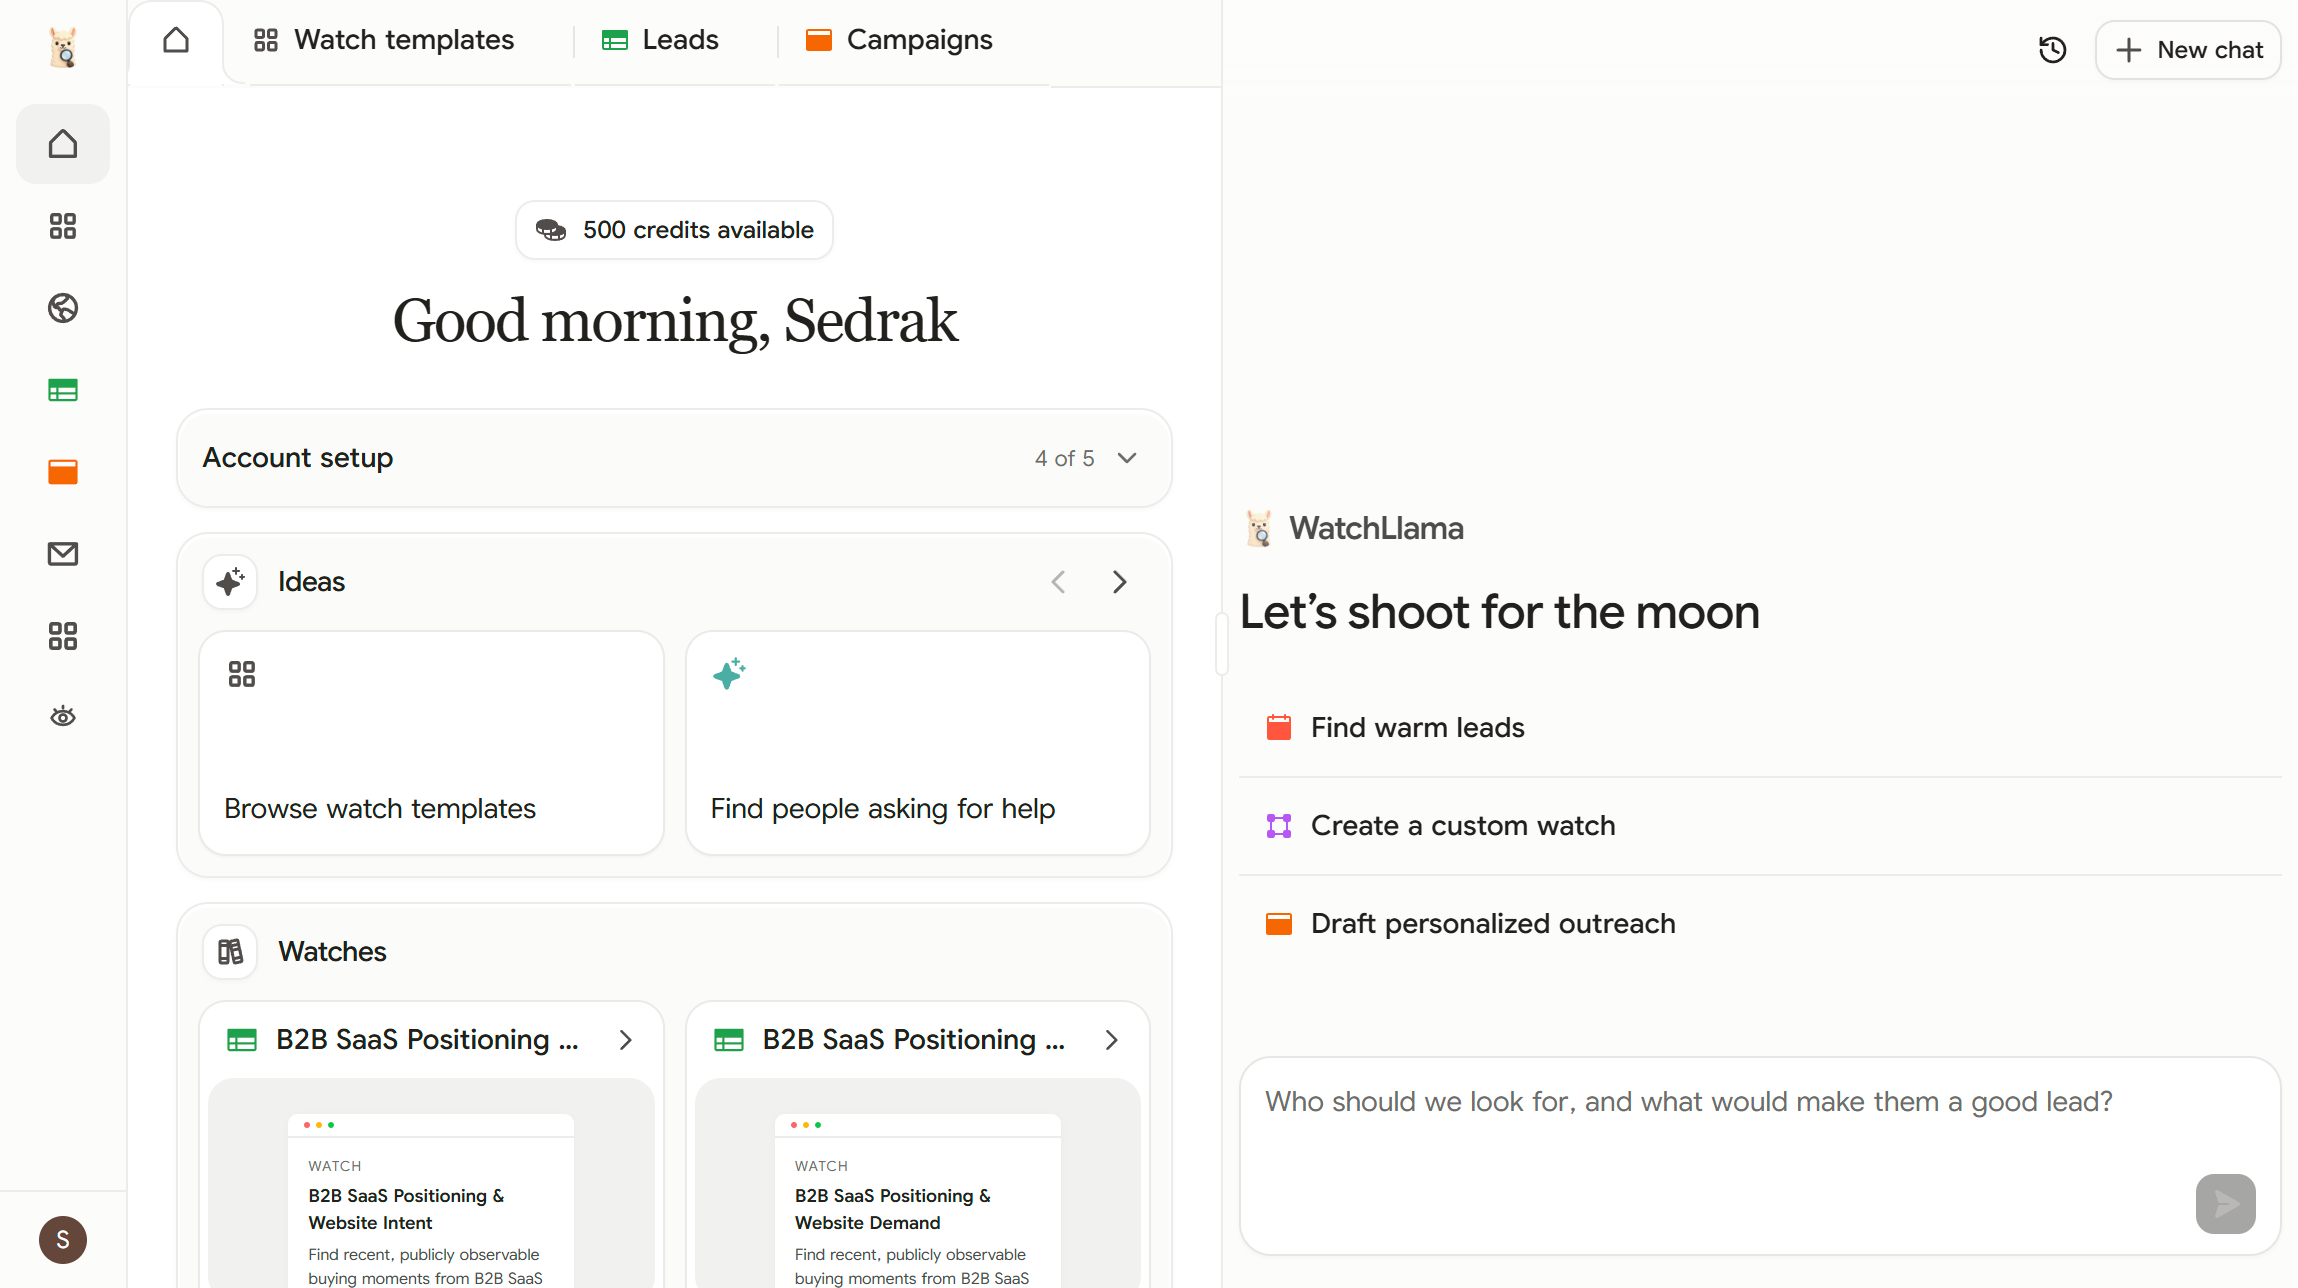
Task: Switch to the Campaigns tab
Action: click(x=899, y=40)
